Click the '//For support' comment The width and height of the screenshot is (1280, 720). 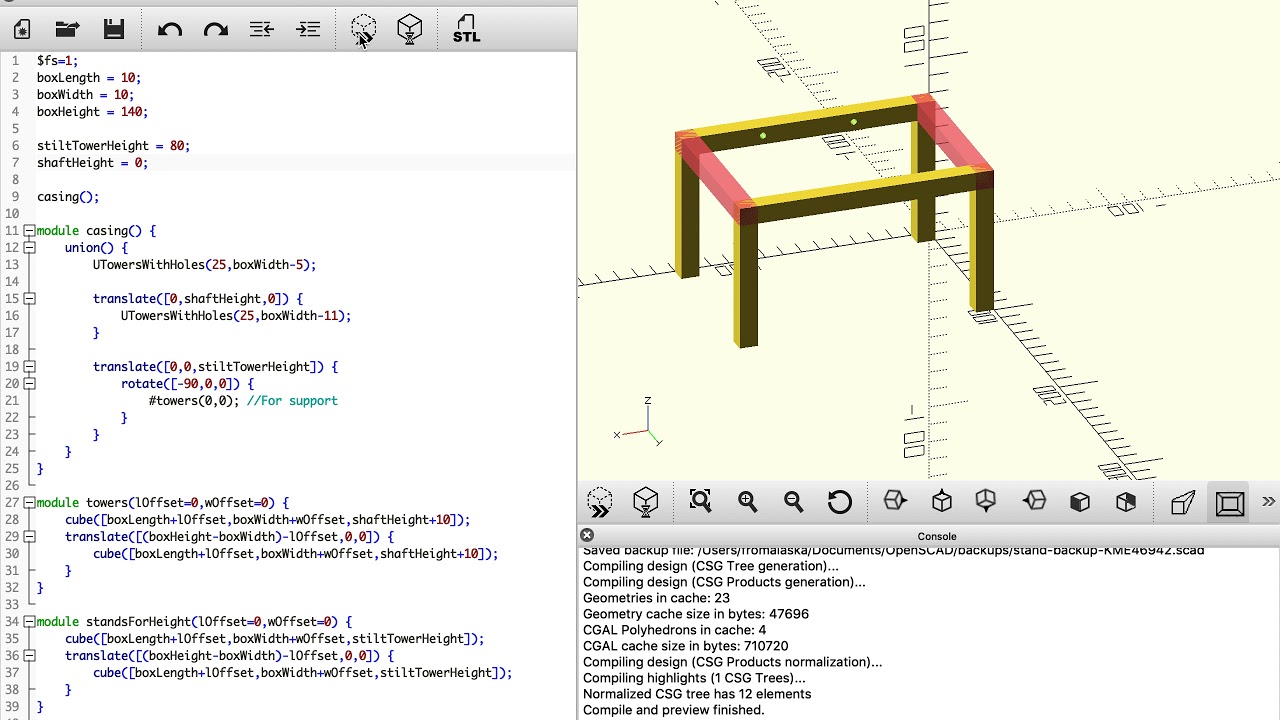pos(292,401)
